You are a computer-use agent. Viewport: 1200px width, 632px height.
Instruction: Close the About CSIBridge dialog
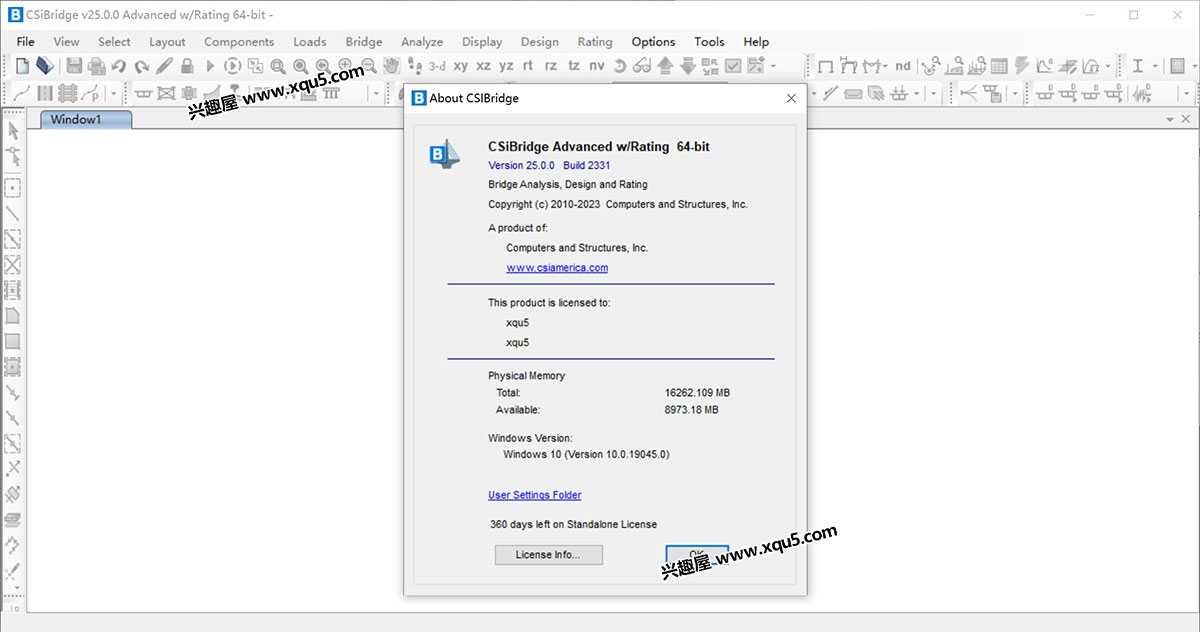click(791, 98)
